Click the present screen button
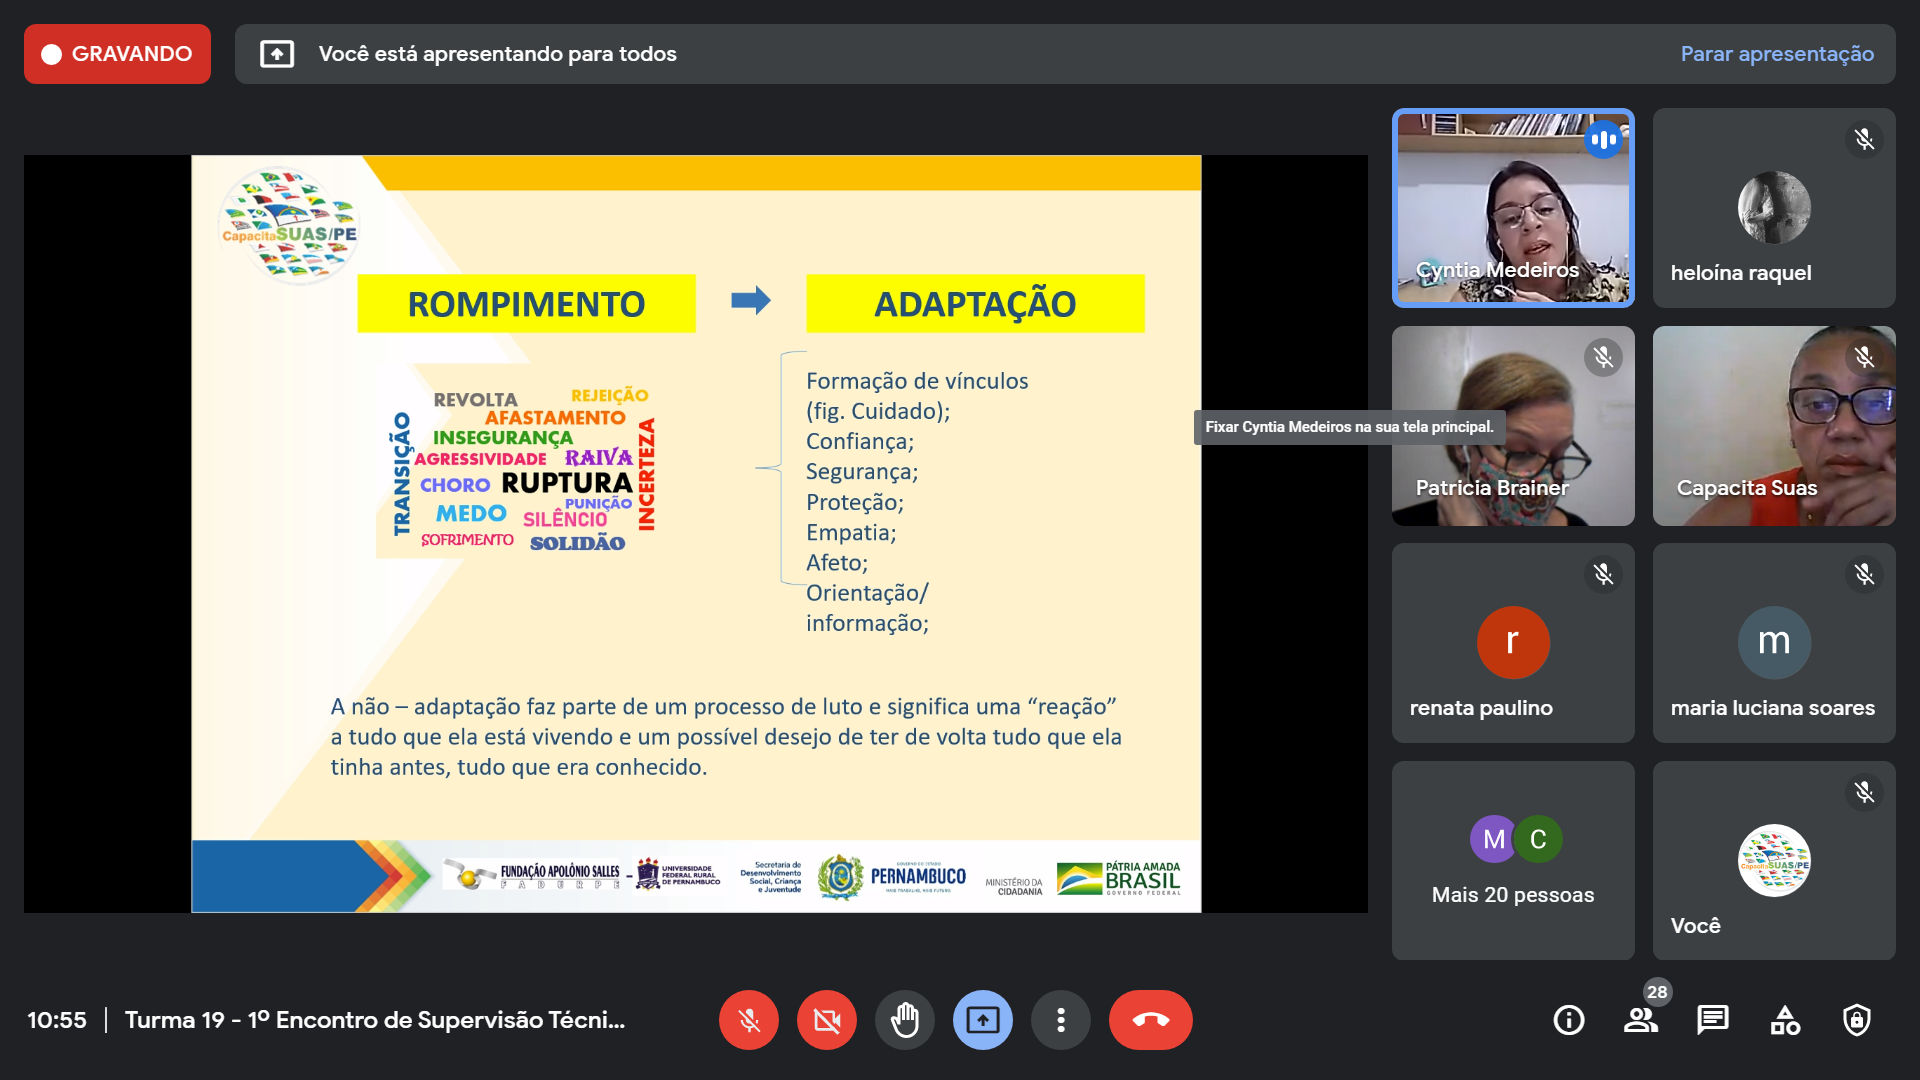The width and height of the screenshot is (1920, 1080). pos(982,1020)
